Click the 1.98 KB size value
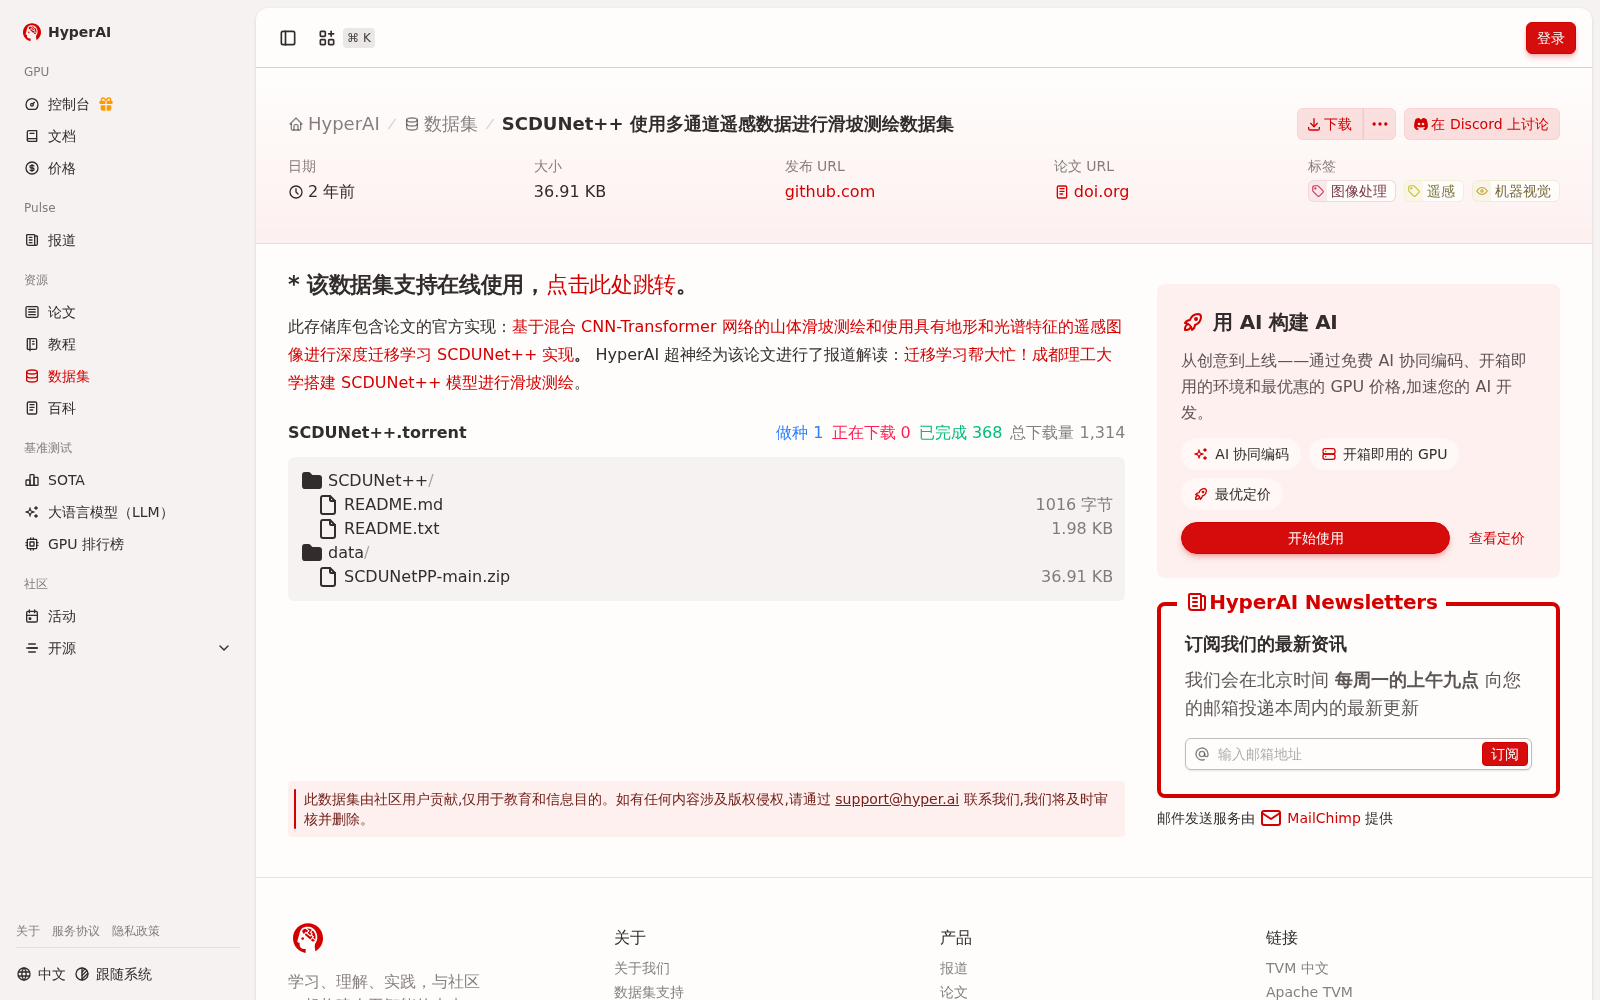 pyautogui.click(x=1081, y=528)
